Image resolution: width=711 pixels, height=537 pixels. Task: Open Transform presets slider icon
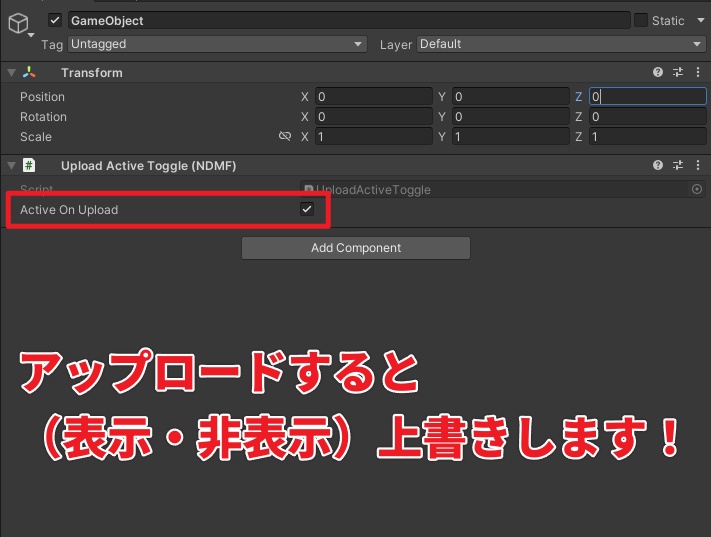(x=678, y=72)
